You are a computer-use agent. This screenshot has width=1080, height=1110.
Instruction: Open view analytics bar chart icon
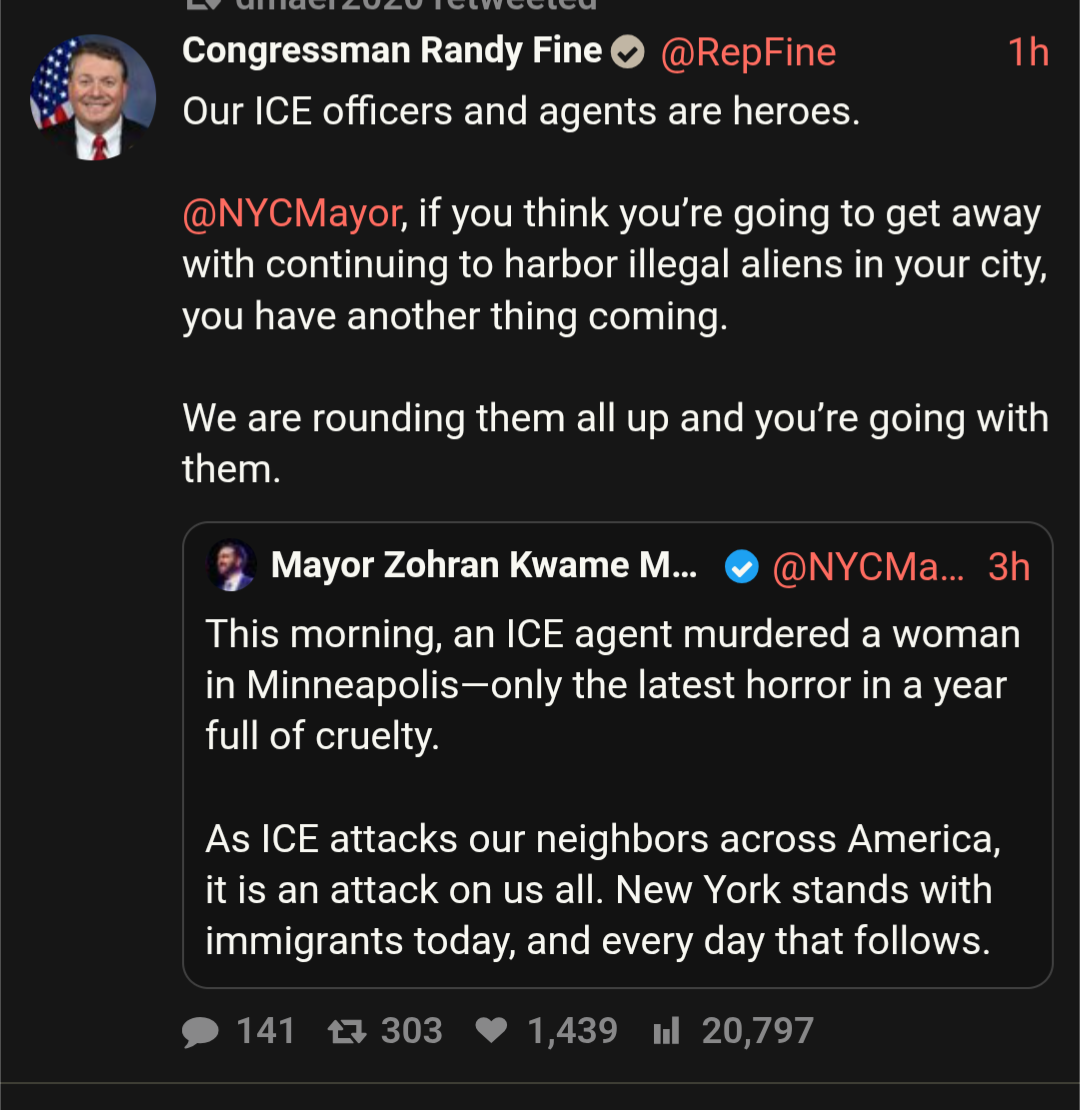point(666,1031)
